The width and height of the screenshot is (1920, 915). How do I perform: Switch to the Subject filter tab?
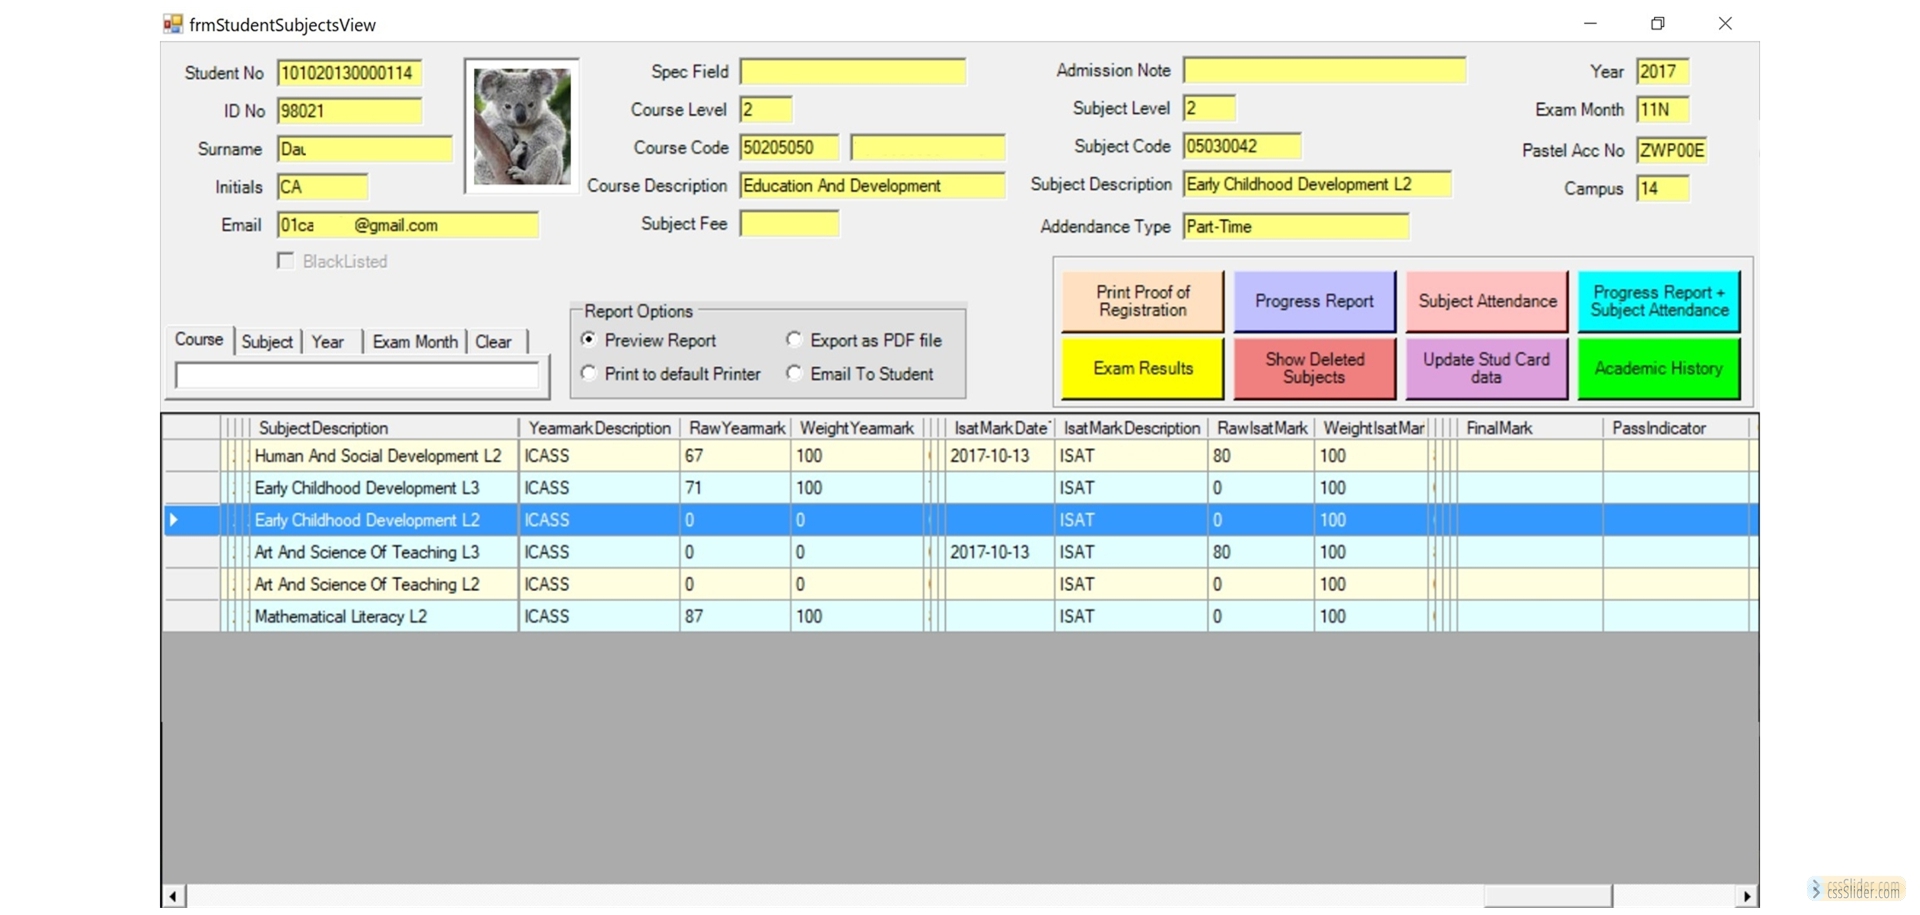(x=267, y=342)
